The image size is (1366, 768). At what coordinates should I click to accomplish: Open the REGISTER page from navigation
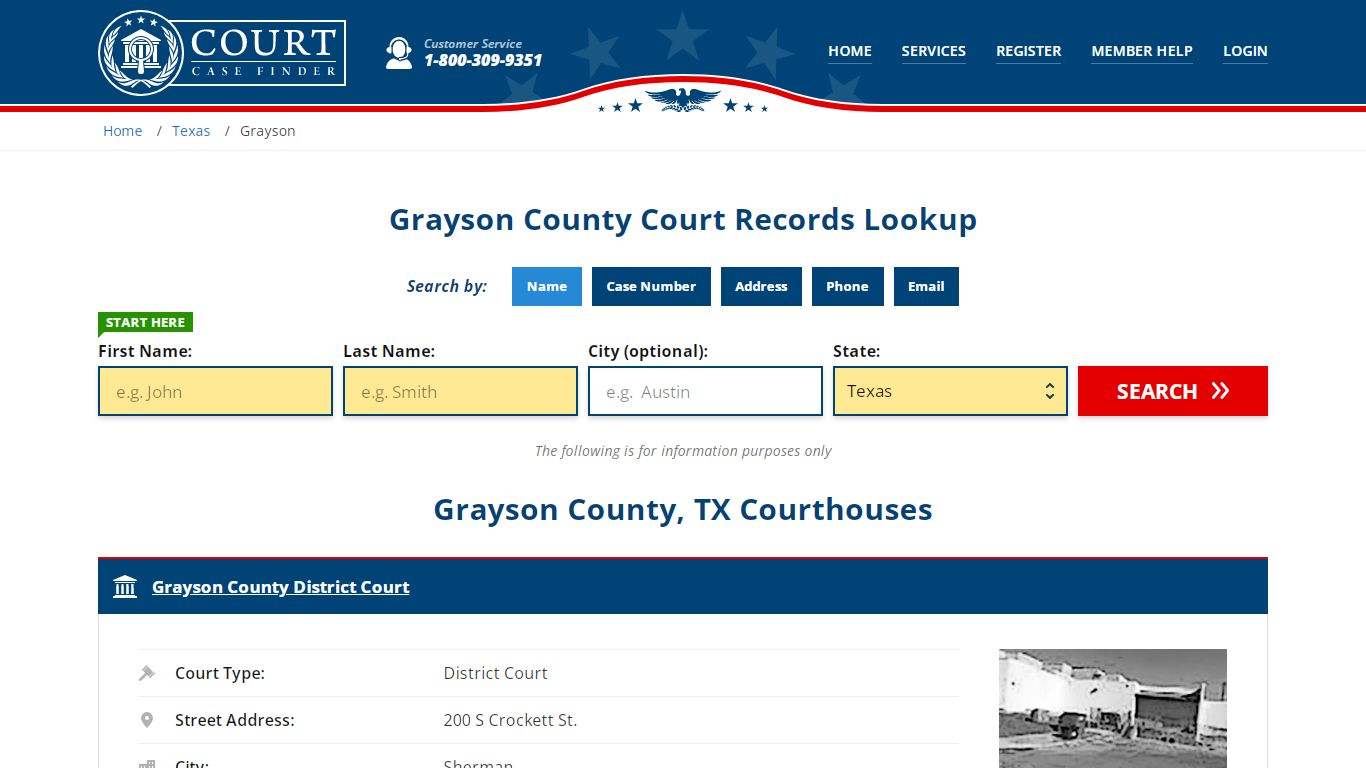point(1029,51)
